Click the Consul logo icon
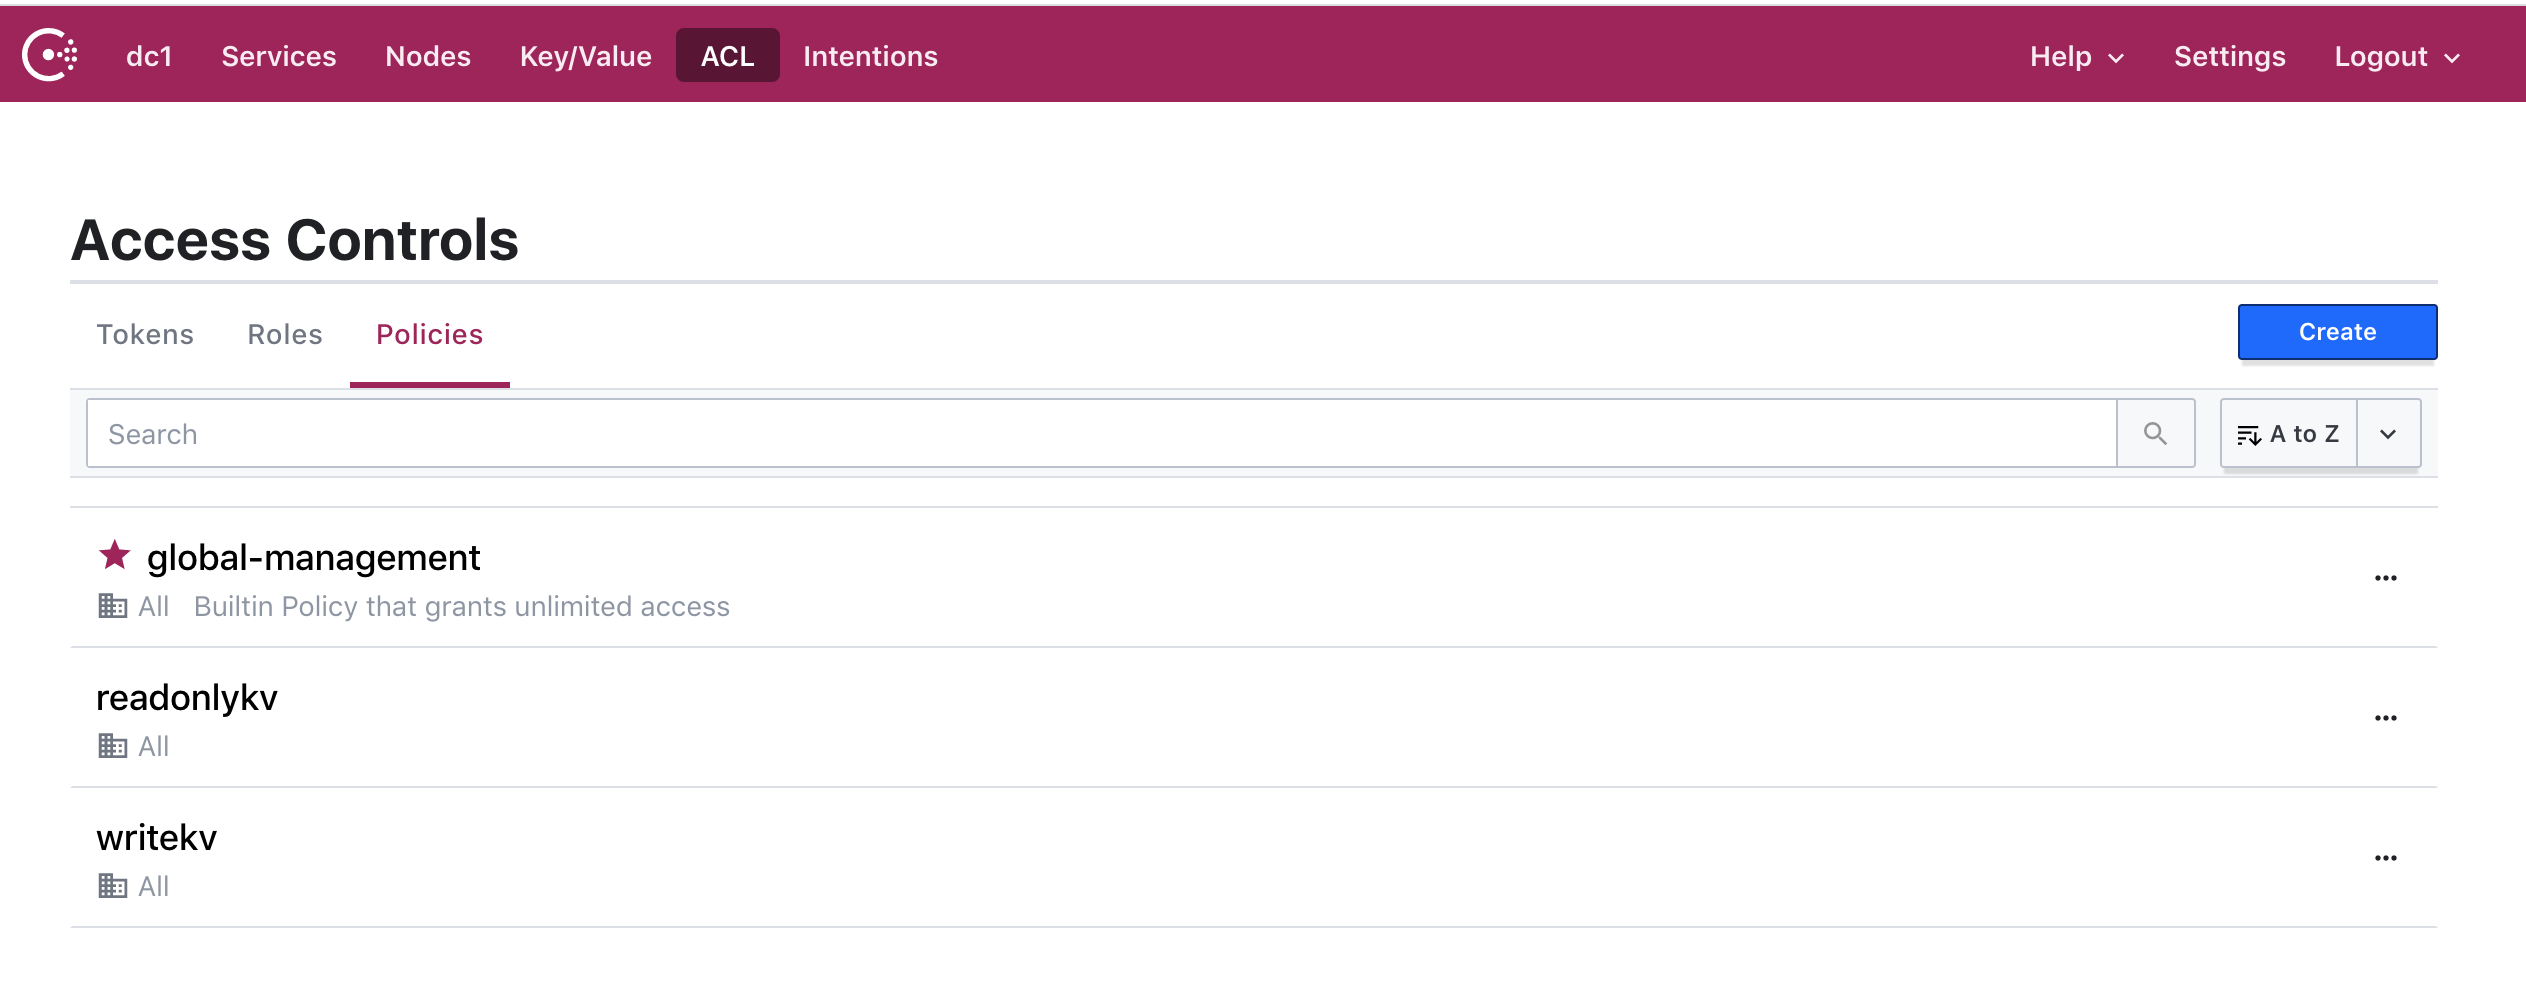2526x994 pixels. coord(50,56)
